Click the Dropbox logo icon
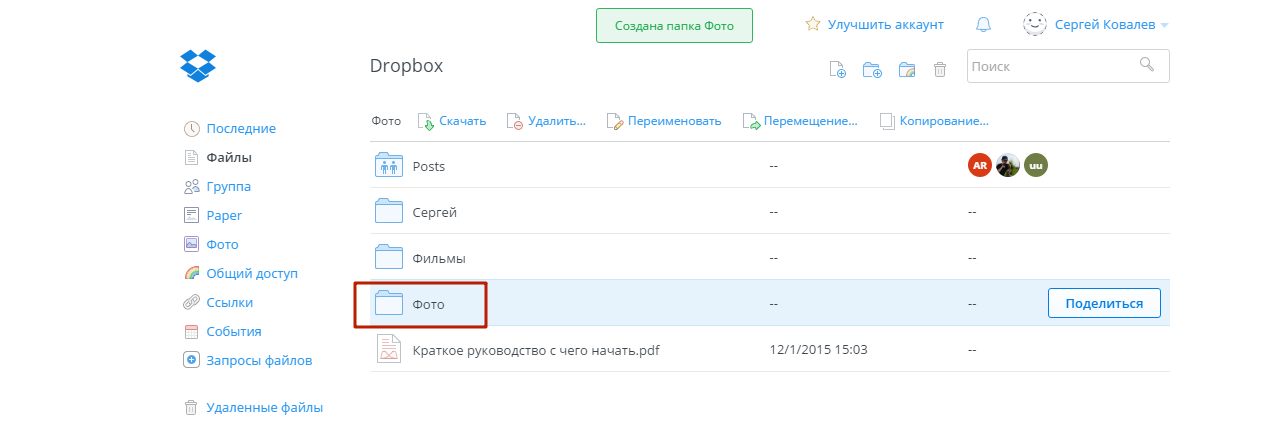Viewport: 1282px width, 444px height. coord(198,66)
